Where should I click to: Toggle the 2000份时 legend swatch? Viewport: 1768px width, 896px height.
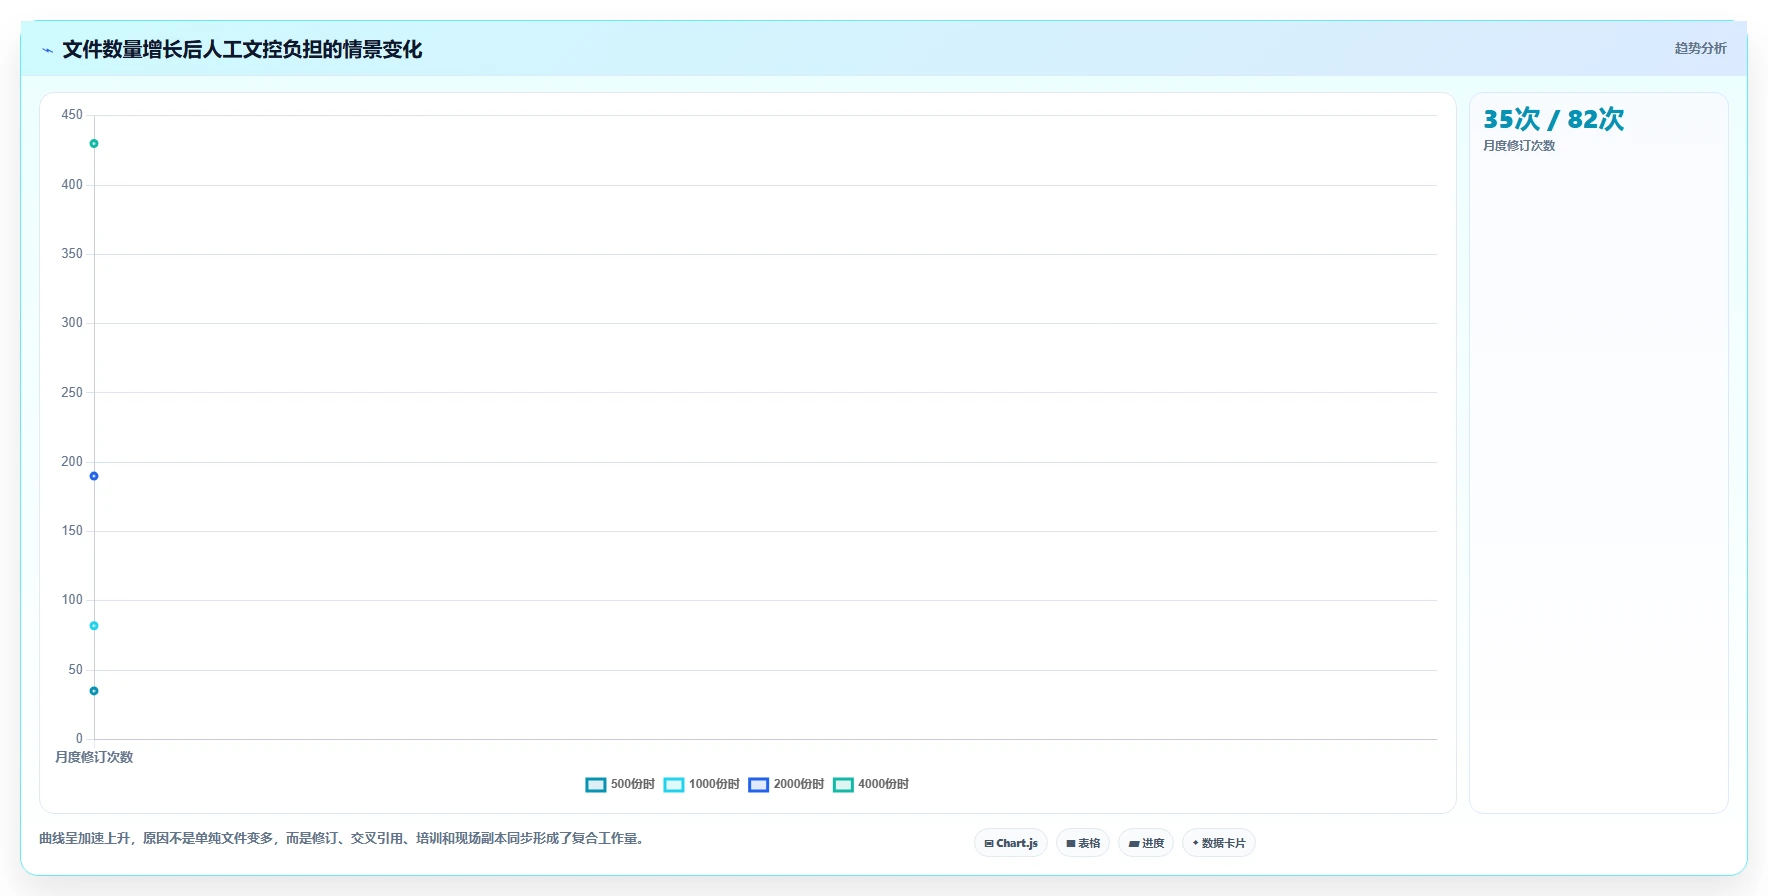pos(759,785)
